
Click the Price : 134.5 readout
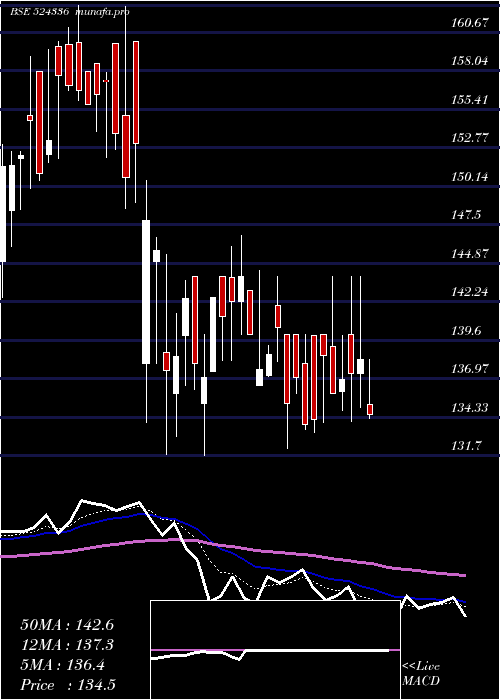click(66, 685)
